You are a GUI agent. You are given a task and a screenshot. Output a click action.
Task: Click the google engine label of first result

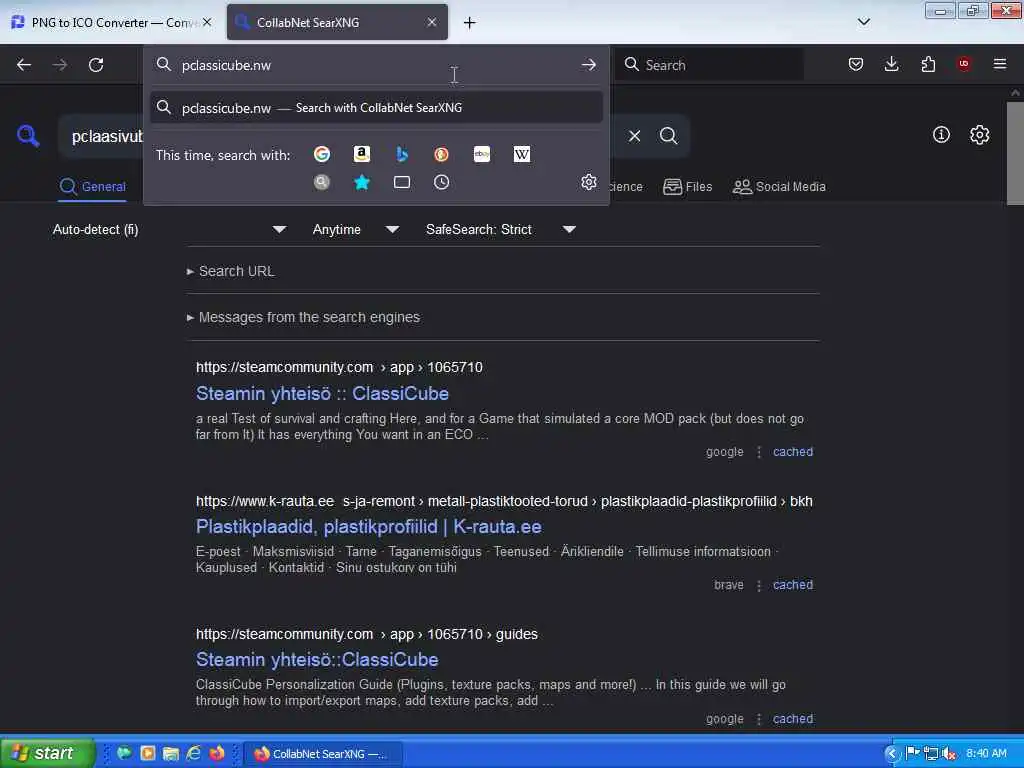[x=724, y=452]
